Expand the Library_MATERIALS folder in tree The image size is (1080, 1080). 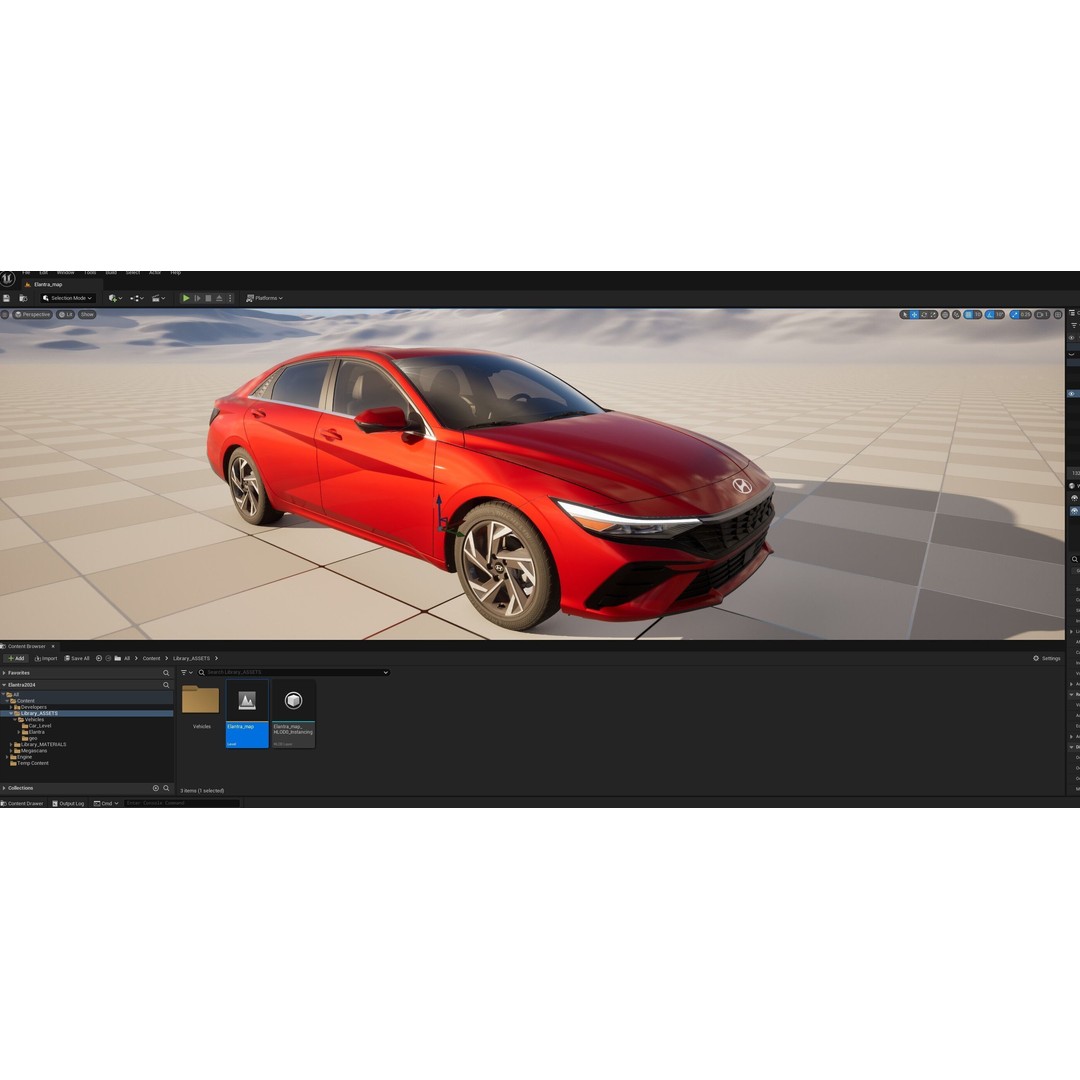(x=11, y=745)
